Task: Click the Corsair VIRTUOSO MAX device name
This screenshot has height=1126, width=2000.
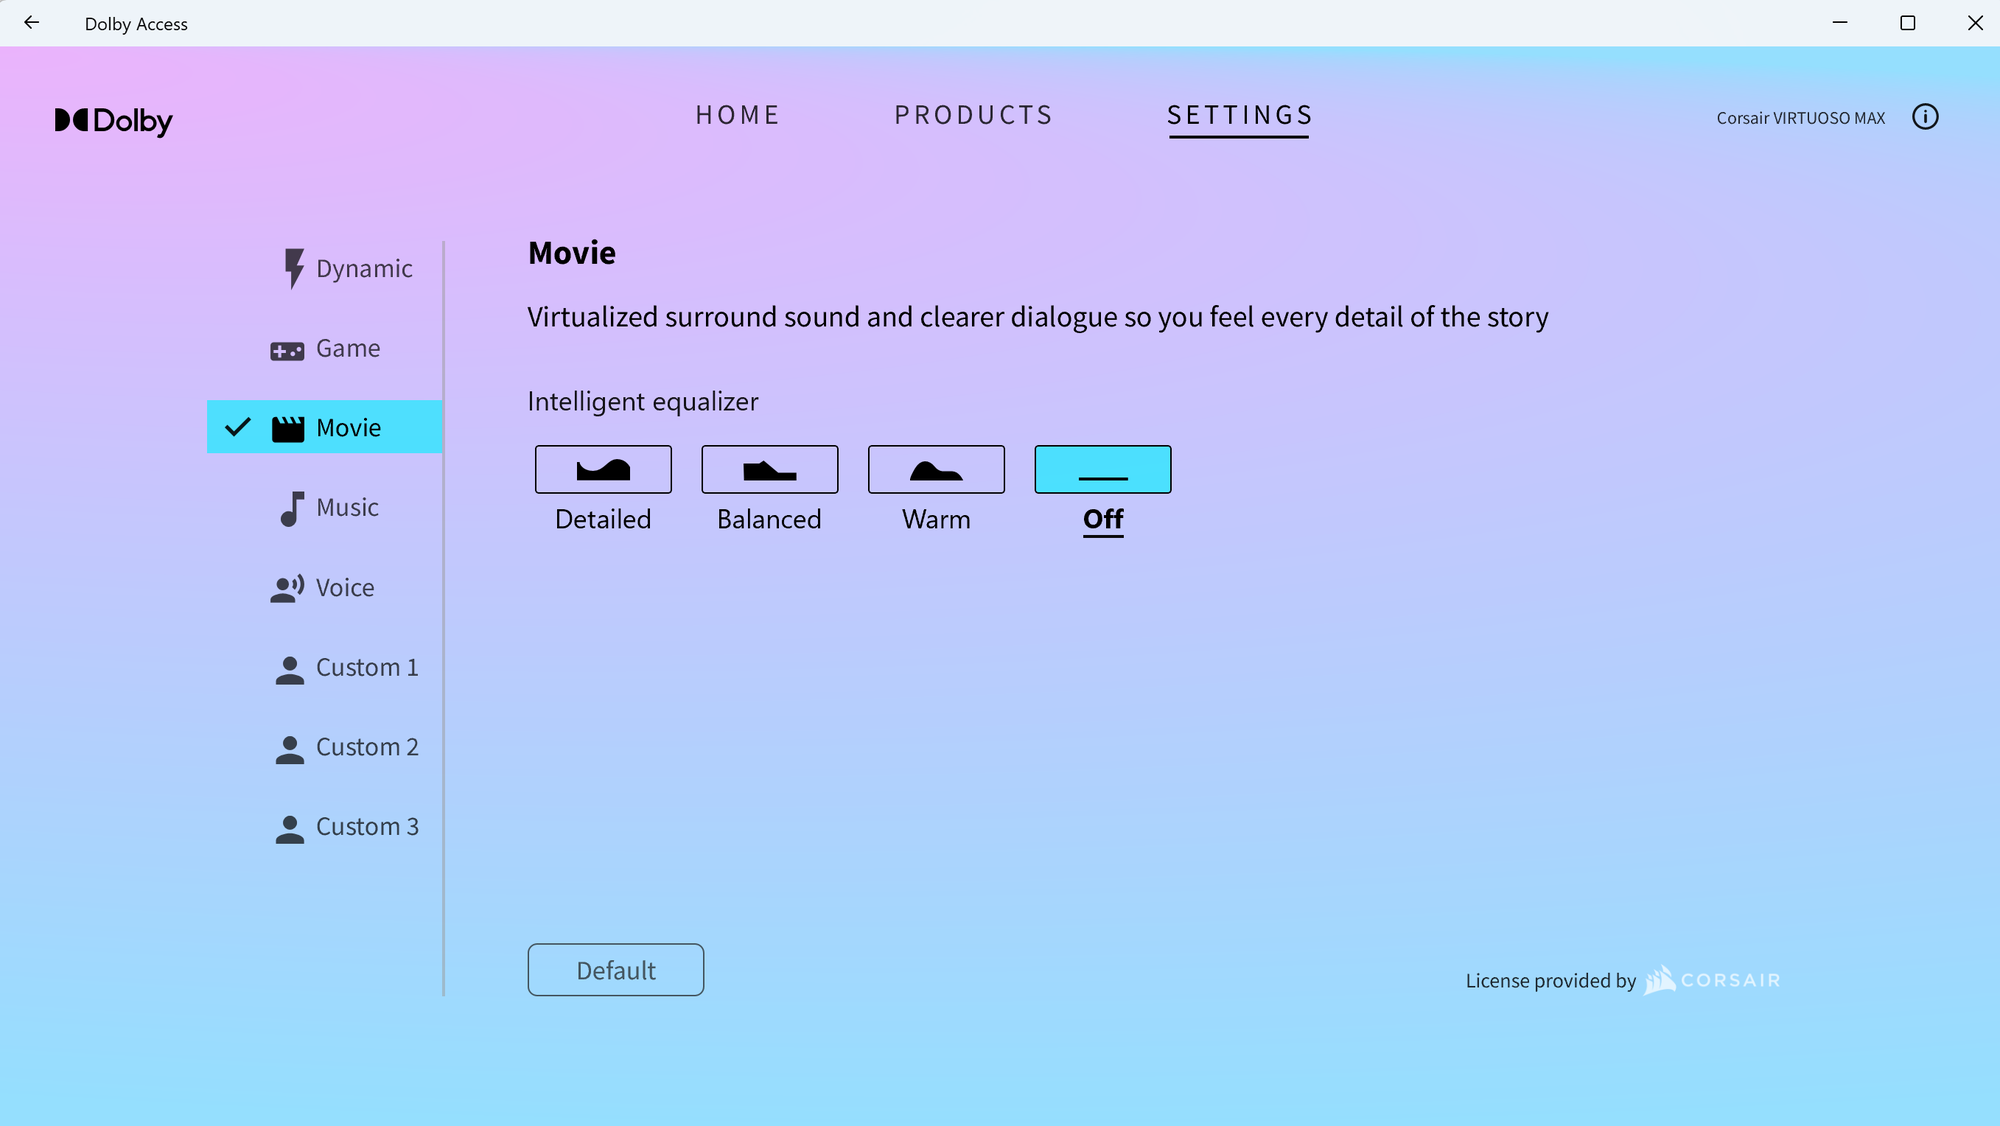Action: (1801, 118)
